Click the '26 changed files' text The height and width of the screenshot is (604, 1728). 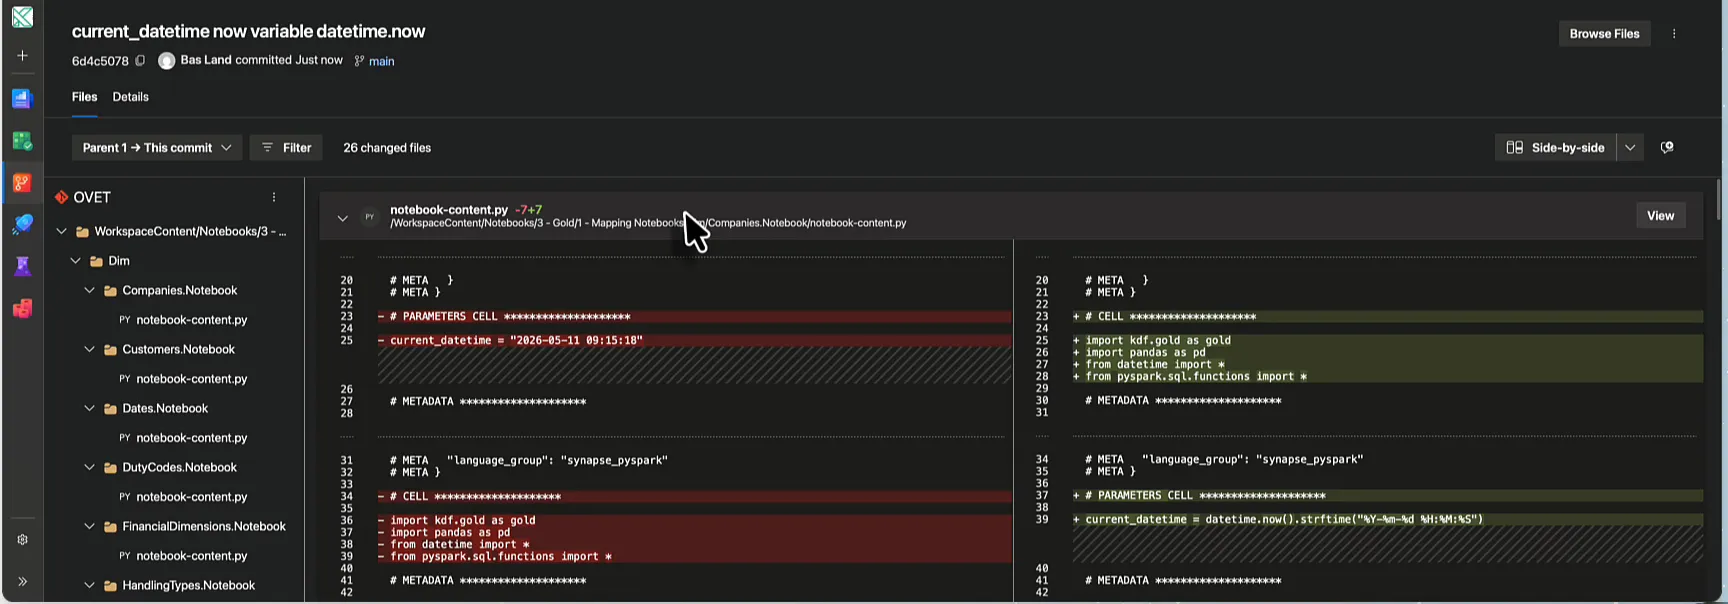coord(387,148)
